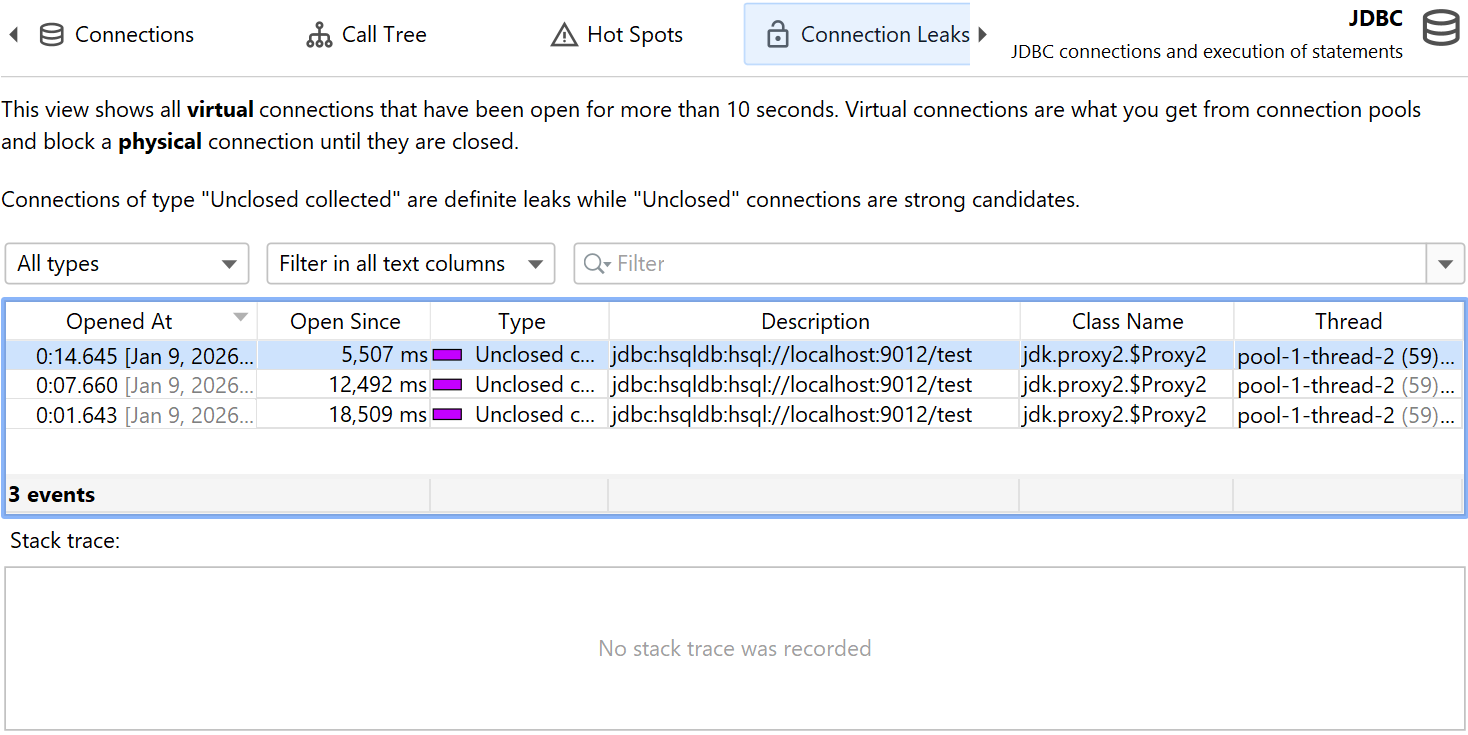The width and height of the screenshot is (1468, 735).
Task: Sort by the Open Since column header
Action: [x=344, y=322]
